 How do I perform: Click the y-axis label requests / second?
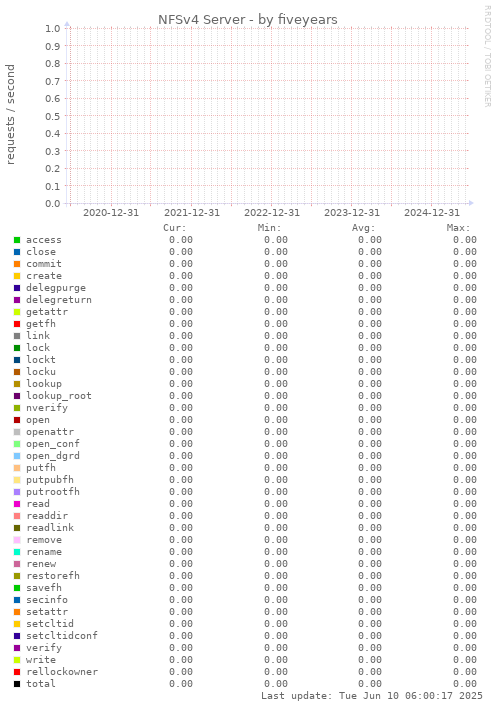[10, 114]
